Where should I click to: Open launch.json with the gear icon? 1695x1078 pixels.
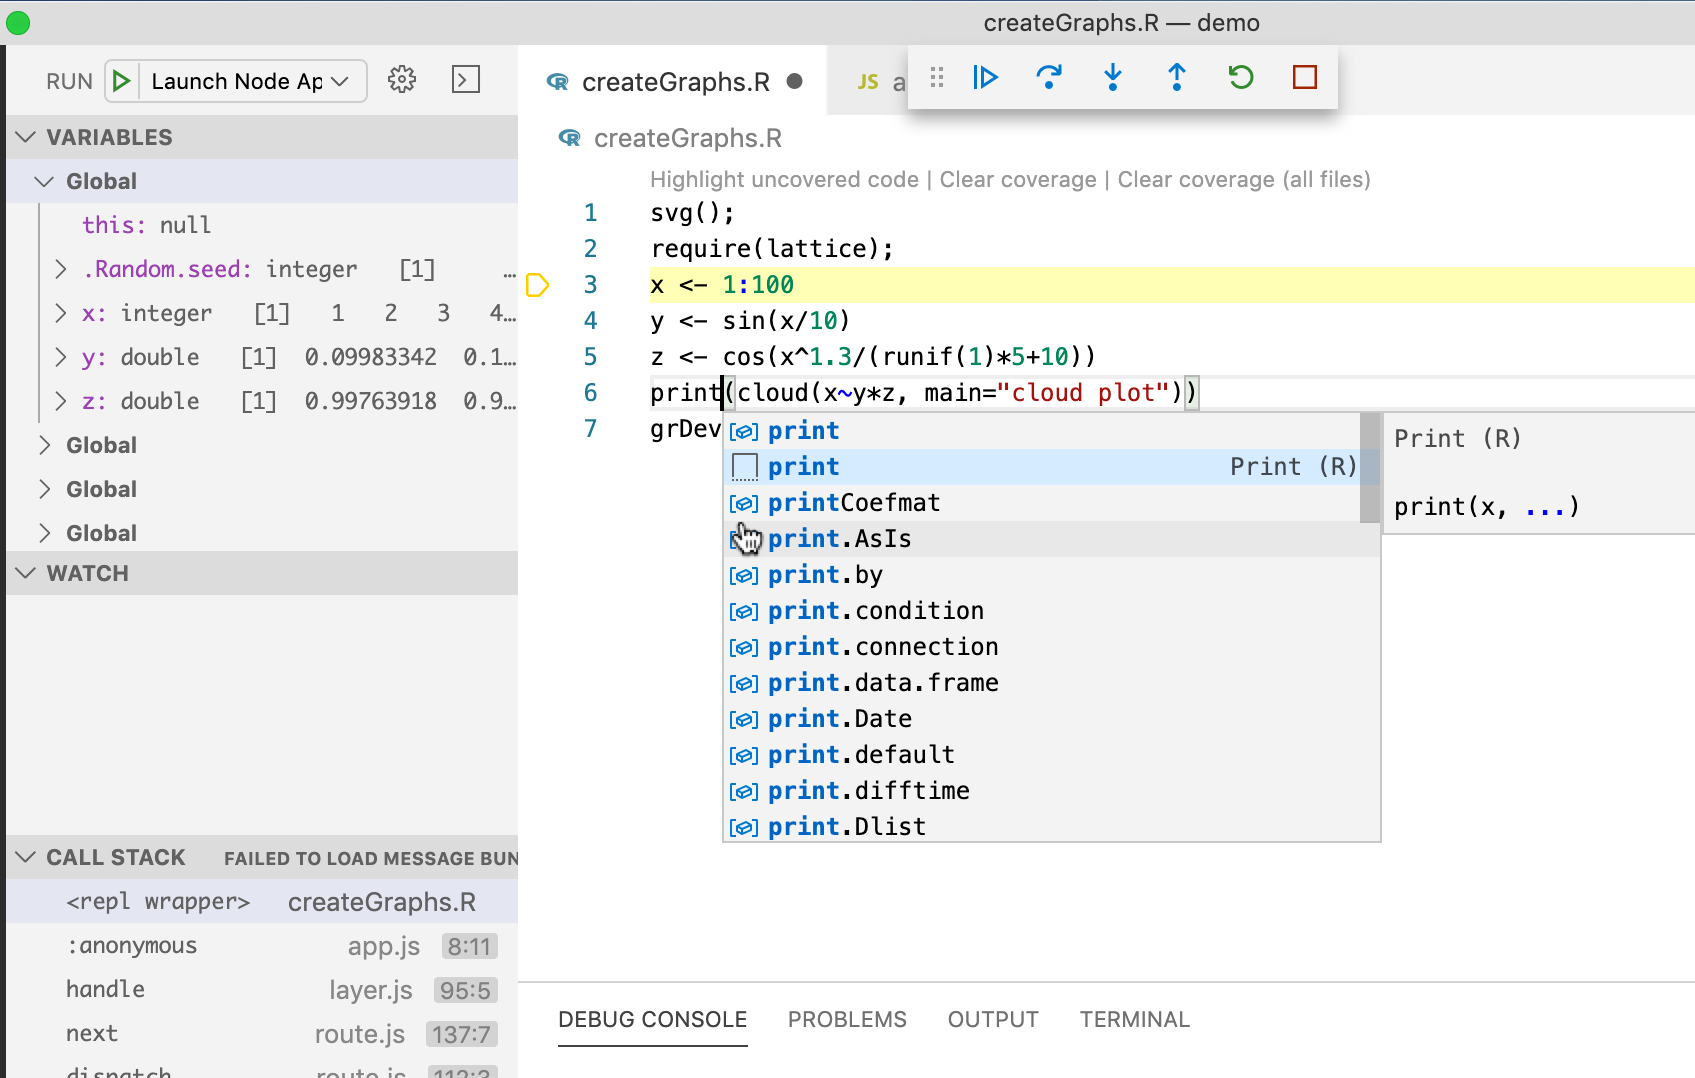(x=402, y=80)
